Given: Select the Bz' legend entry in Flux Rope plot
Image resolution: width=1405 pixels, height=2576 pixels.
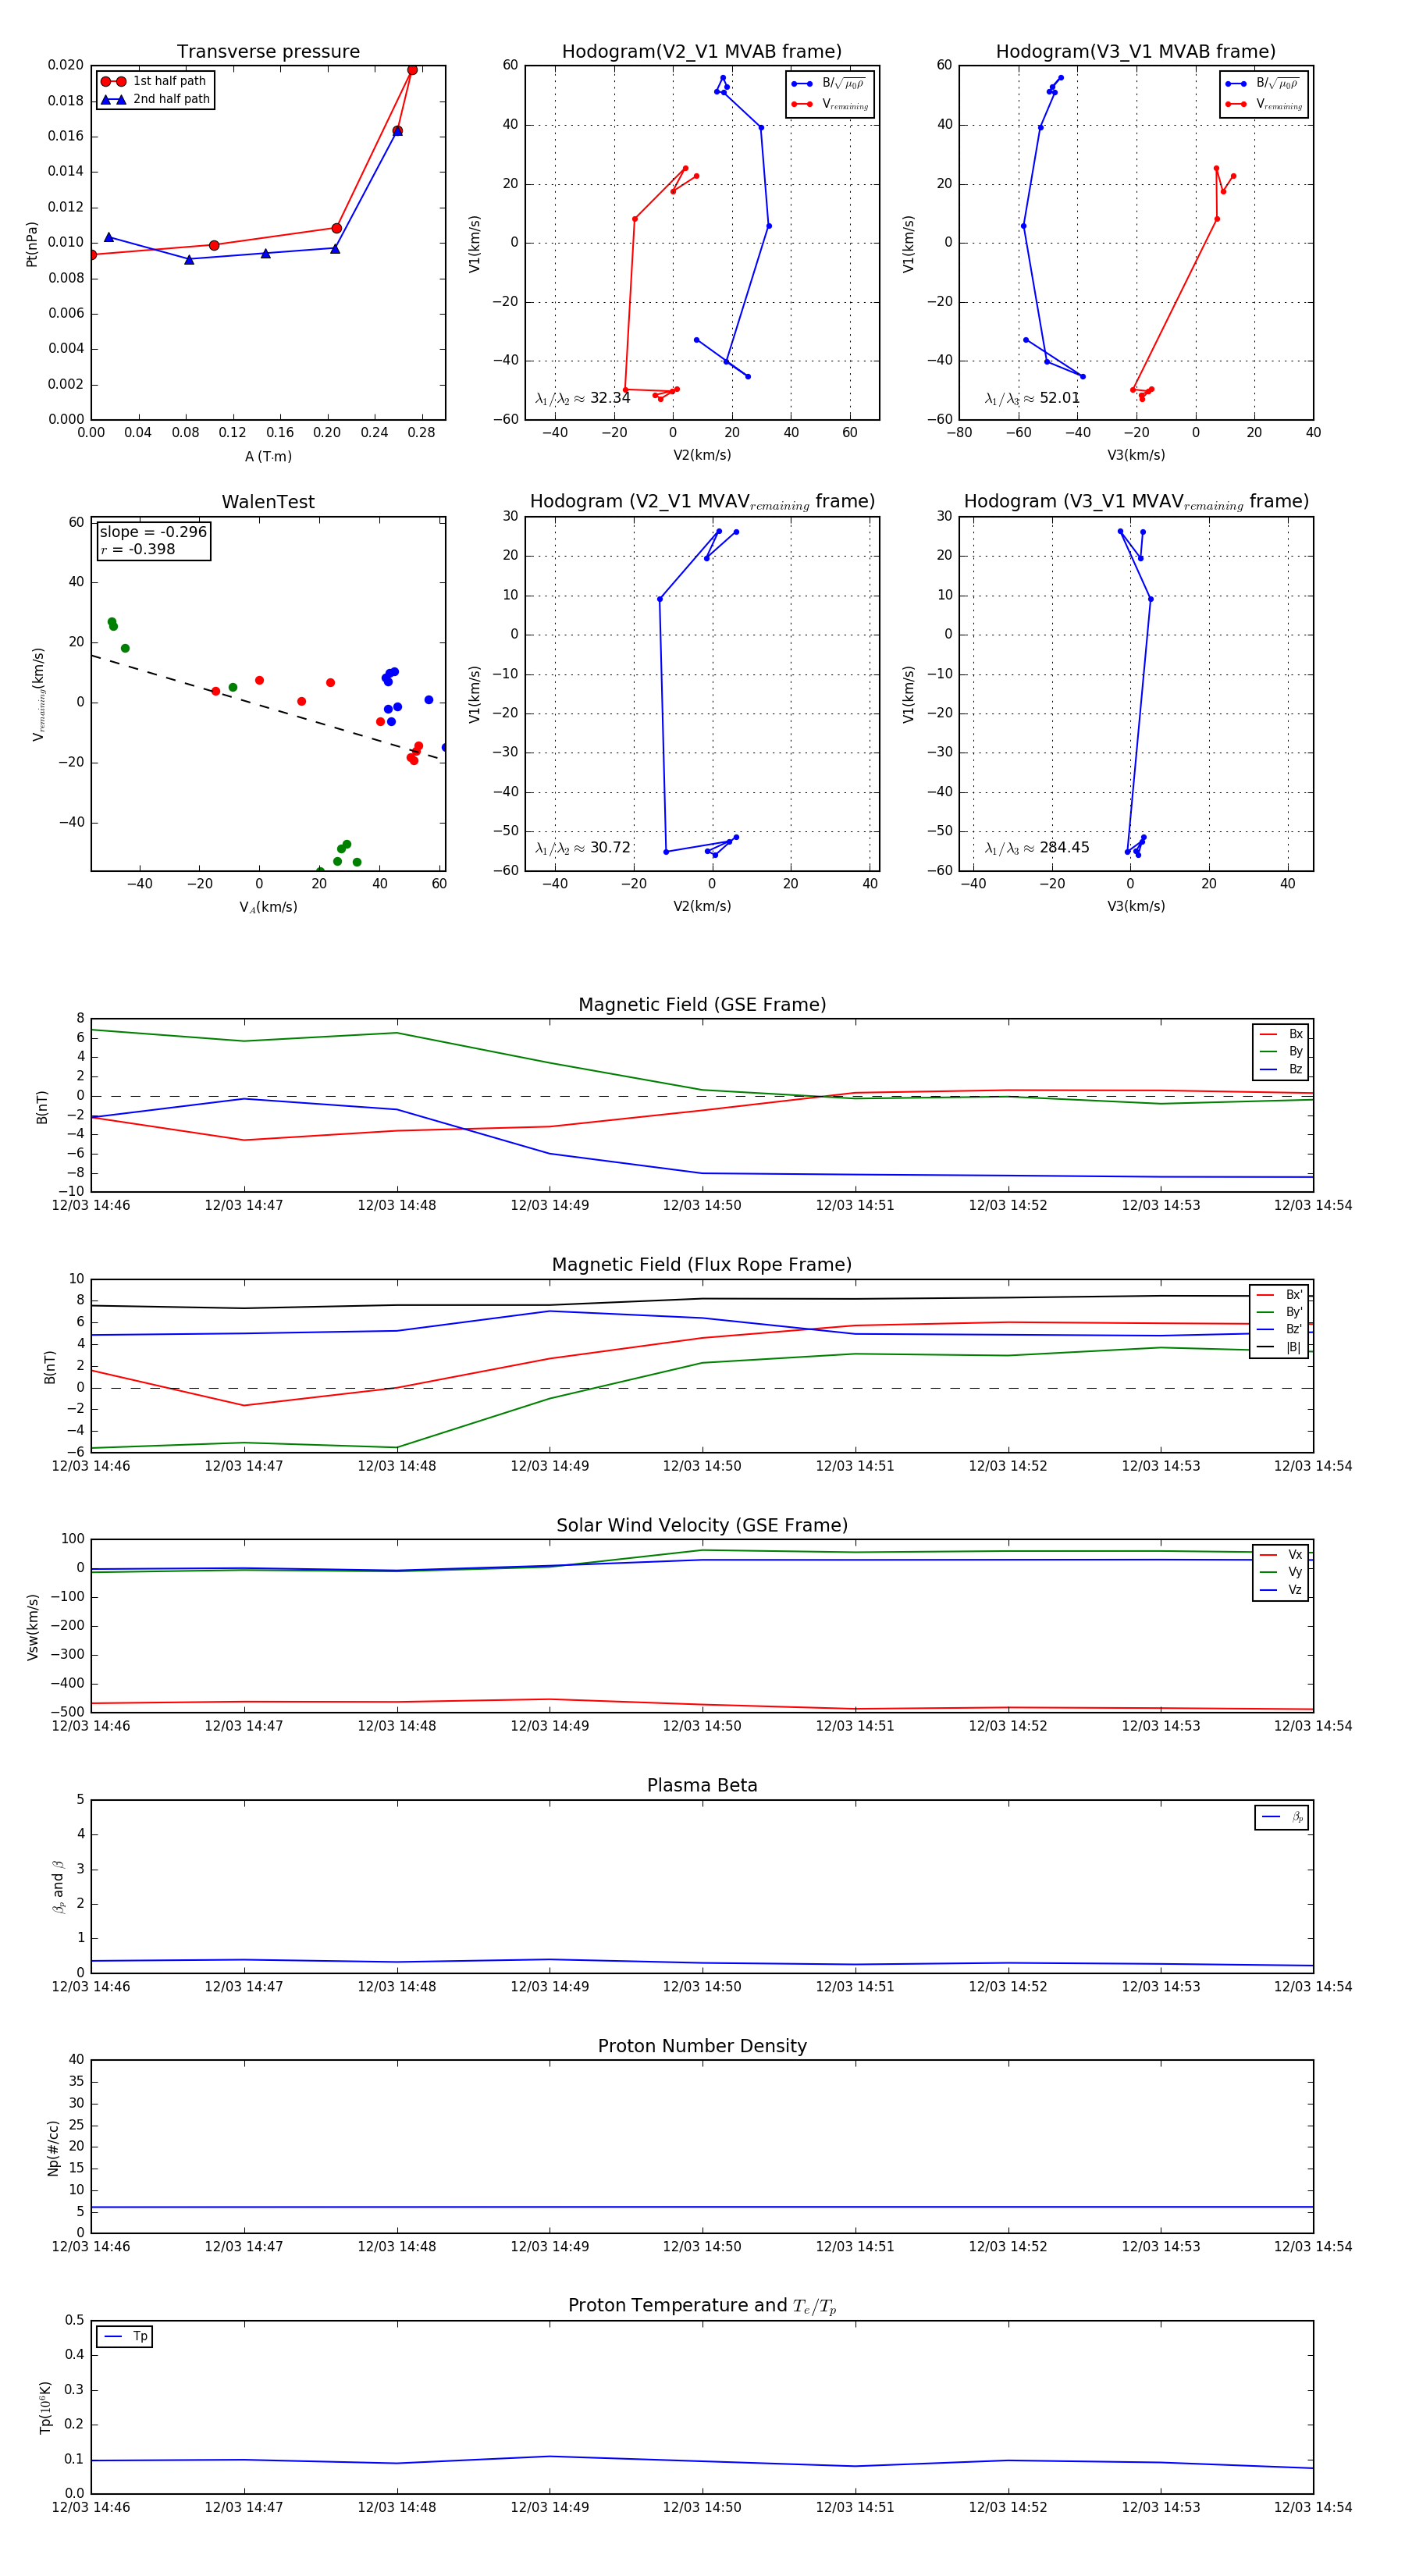Looking at the screenshot, I should tap(1279, 1329).
